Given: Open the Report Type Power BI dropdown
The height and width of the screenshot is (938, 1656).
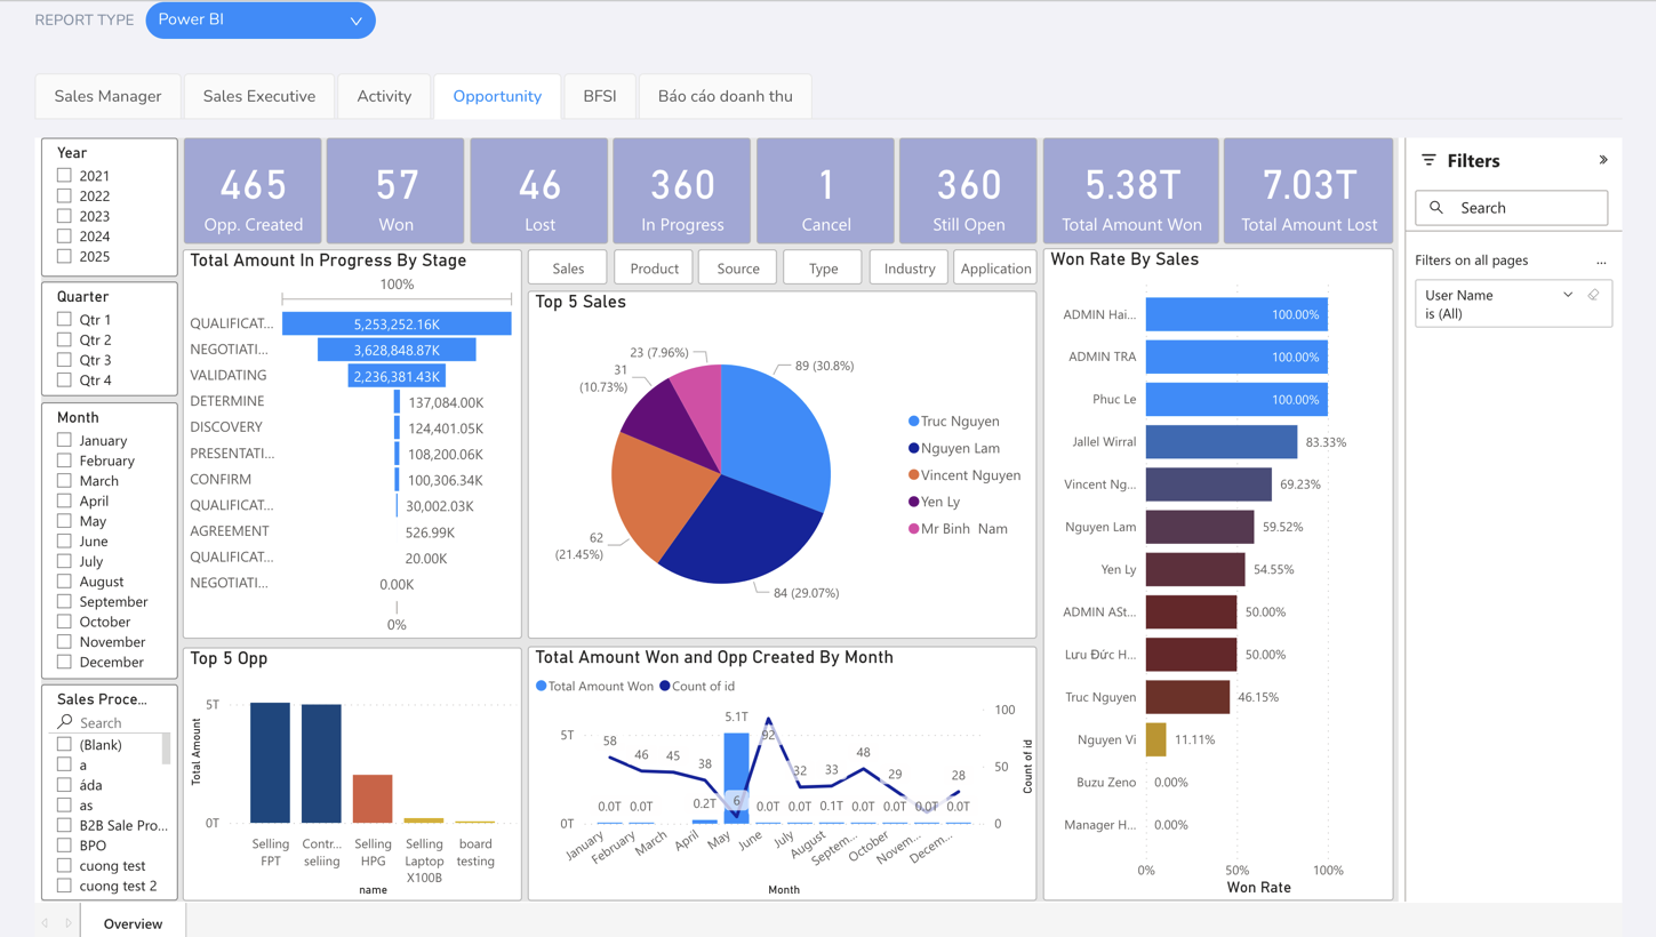Looking at the screenshot, I should click(260, 20).
